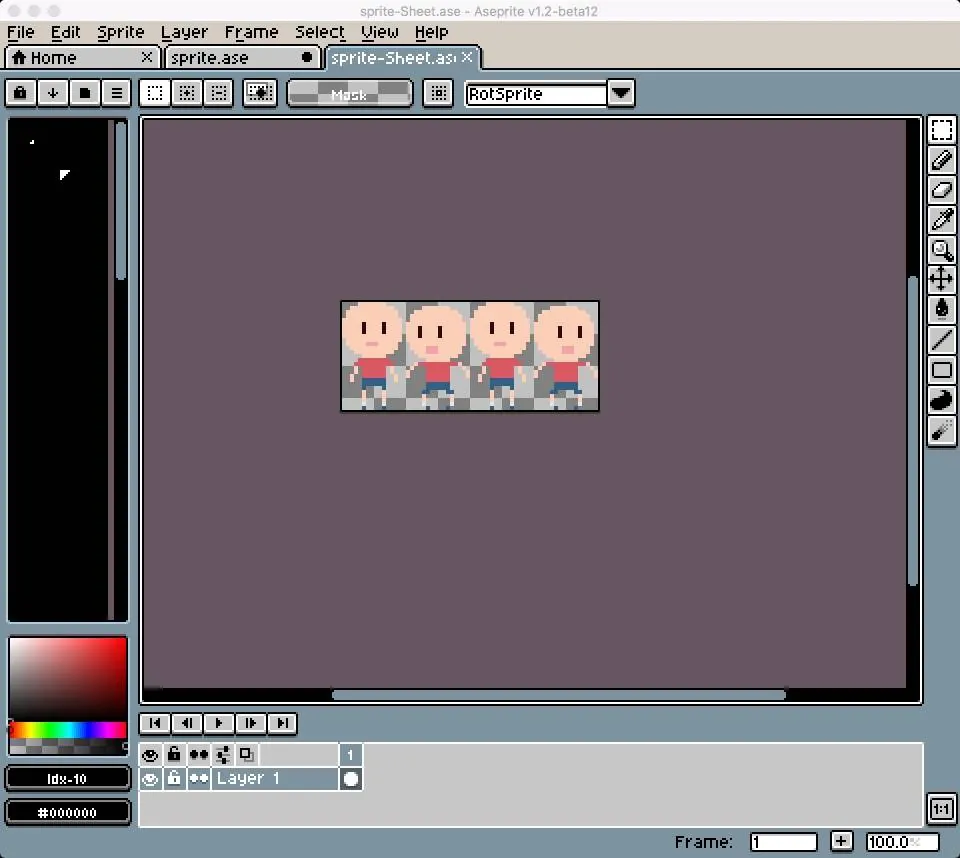Open the RotSprite algorithm dropdown arrow
The width and height of the screenshot is (960, 858).
pyautogui.click(x=621, y=93)
